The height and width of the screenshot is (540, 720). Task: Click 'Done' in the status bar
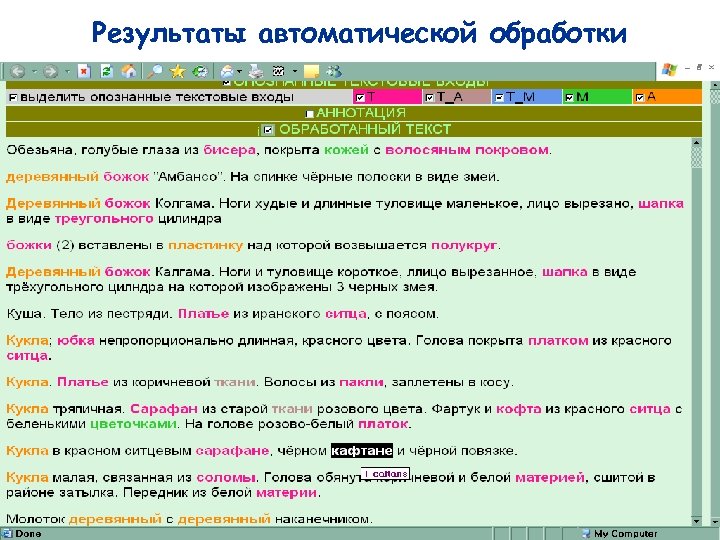coord(28,534)
